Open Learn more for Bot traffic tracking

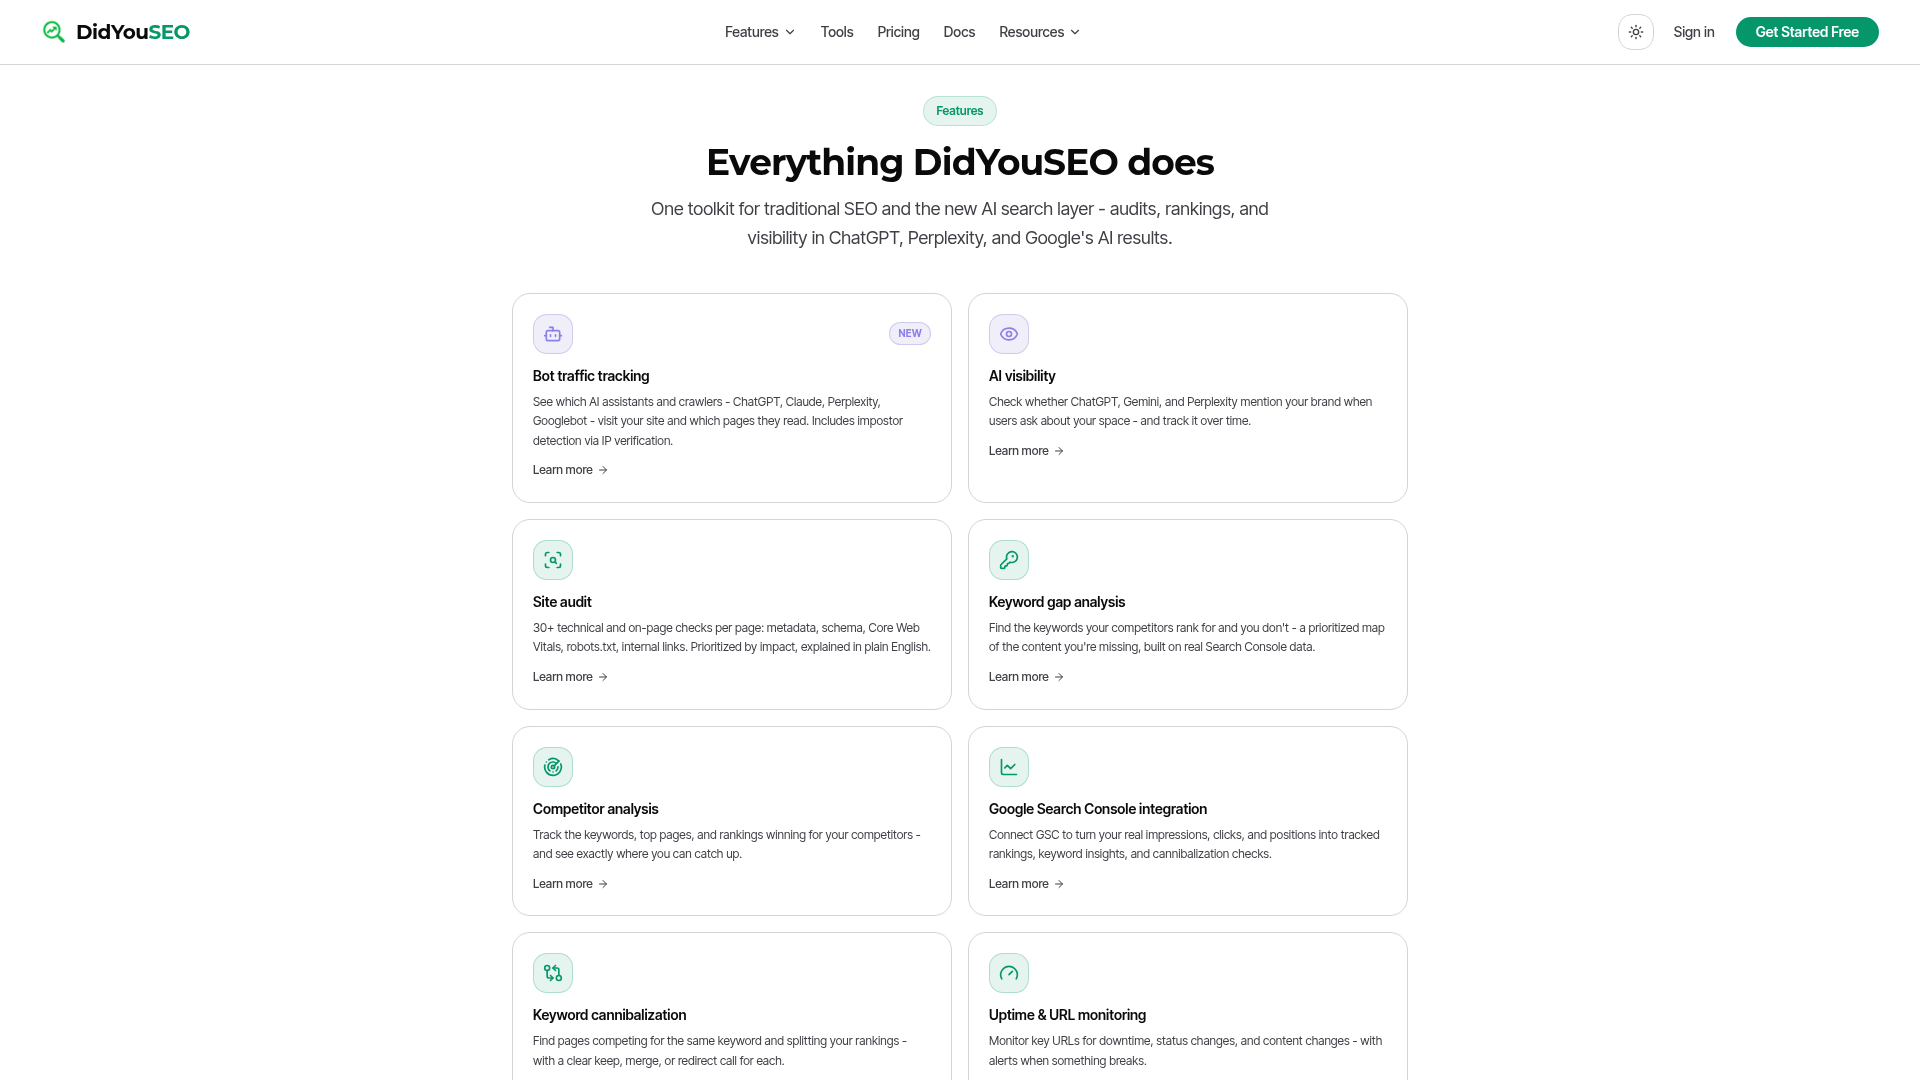click(570, 470)
